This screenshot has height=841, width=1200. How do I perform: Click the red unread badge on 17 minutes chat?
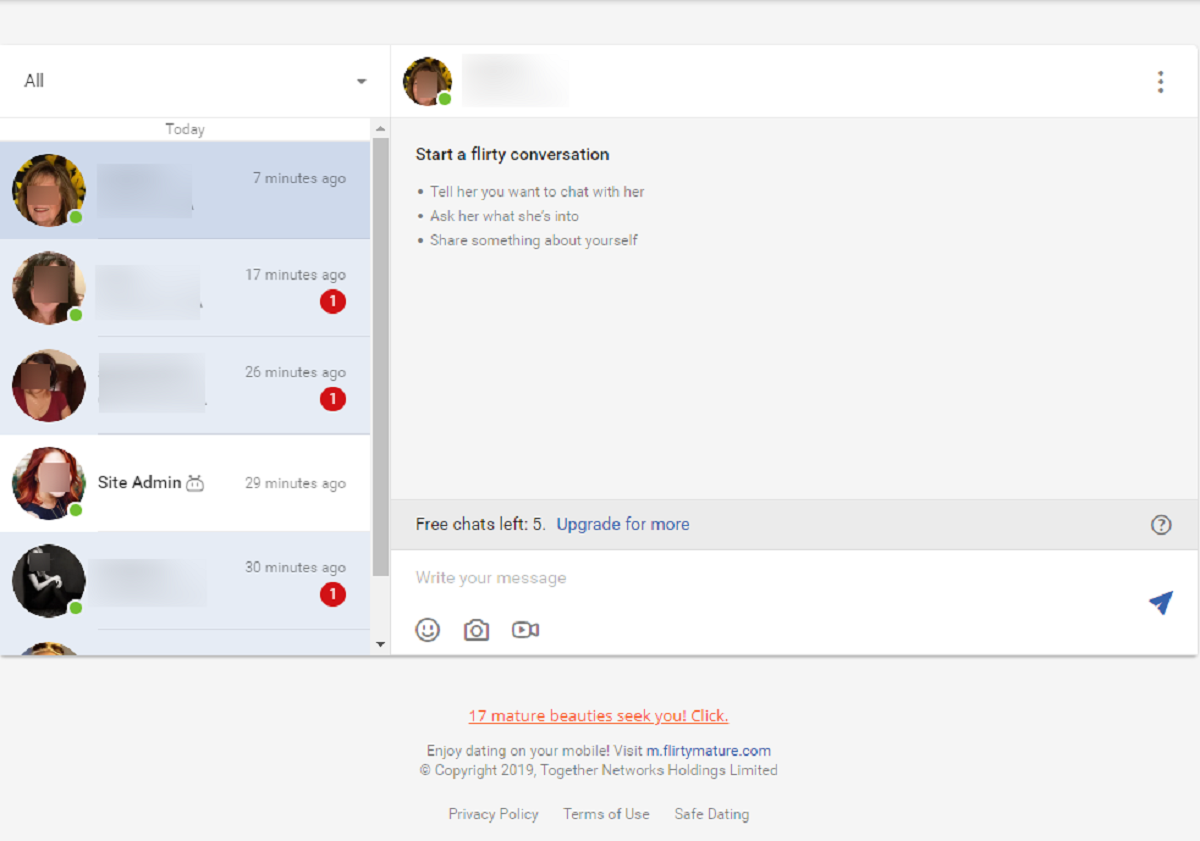click(333, 302)
